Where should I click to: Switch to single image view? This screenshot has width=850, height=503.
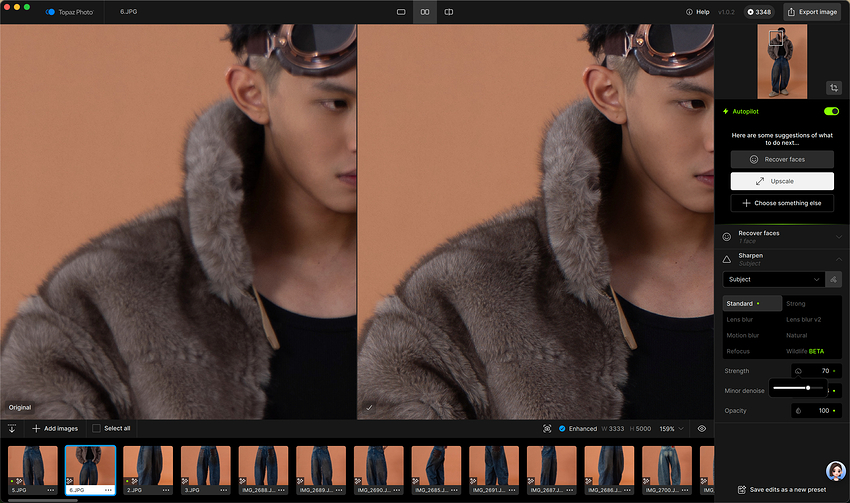401,12
